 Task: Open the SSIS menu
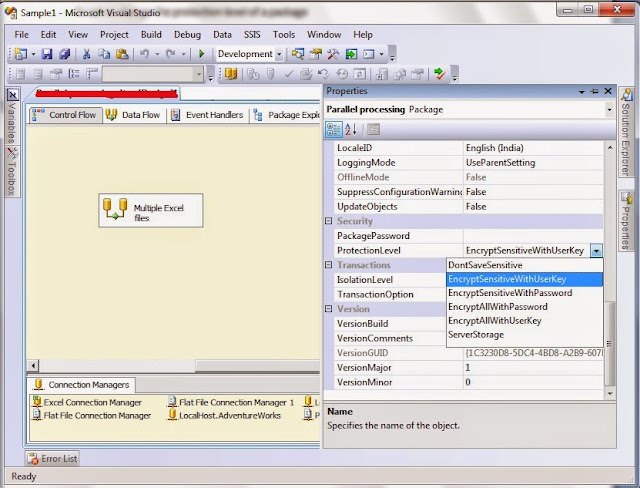252,35
